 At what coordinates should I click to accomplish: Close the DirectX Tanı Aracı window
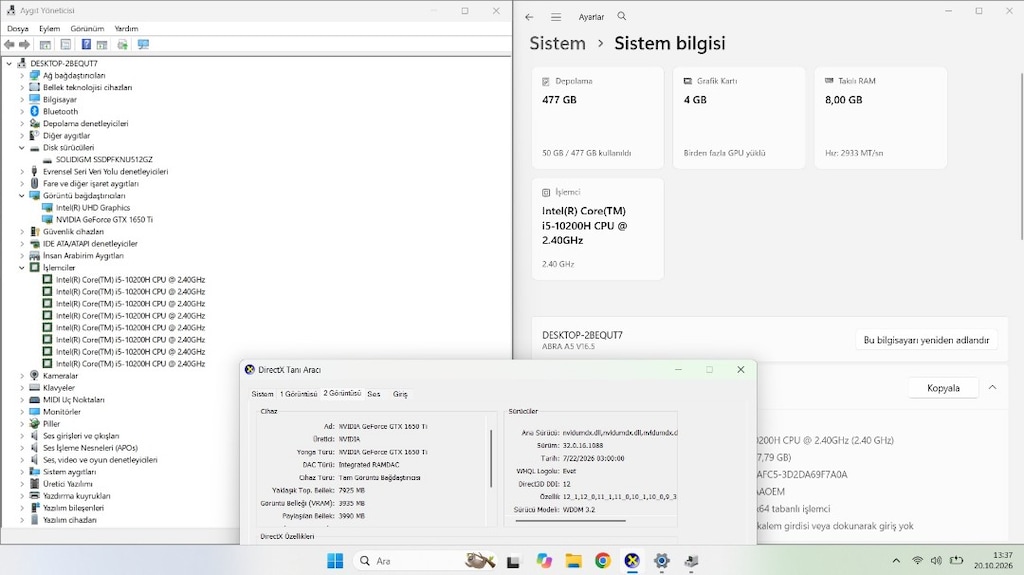[x=741, y=370]
